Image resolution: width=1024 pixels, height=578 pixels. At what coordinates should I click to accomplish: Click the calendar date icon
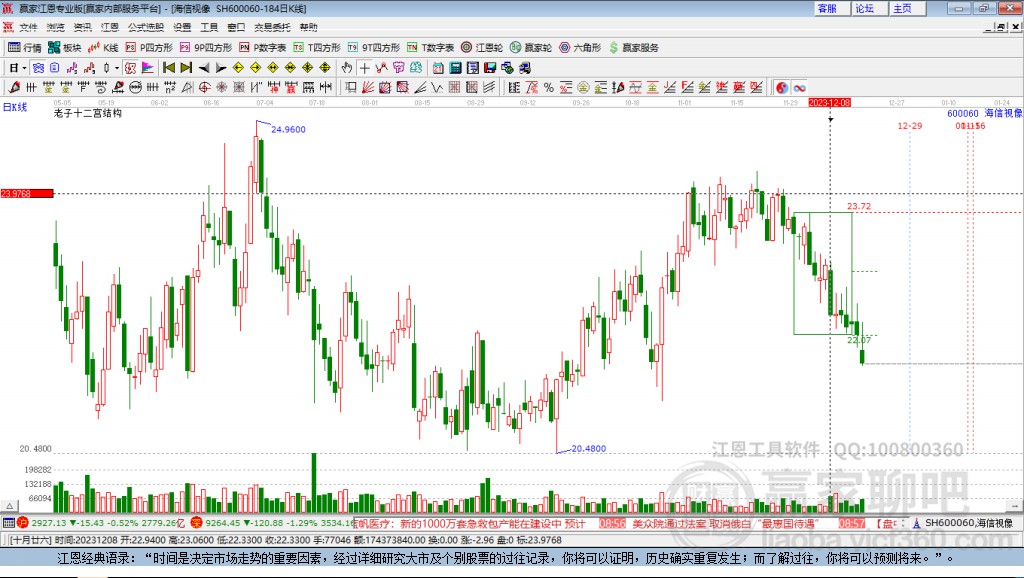coord(438,68)
